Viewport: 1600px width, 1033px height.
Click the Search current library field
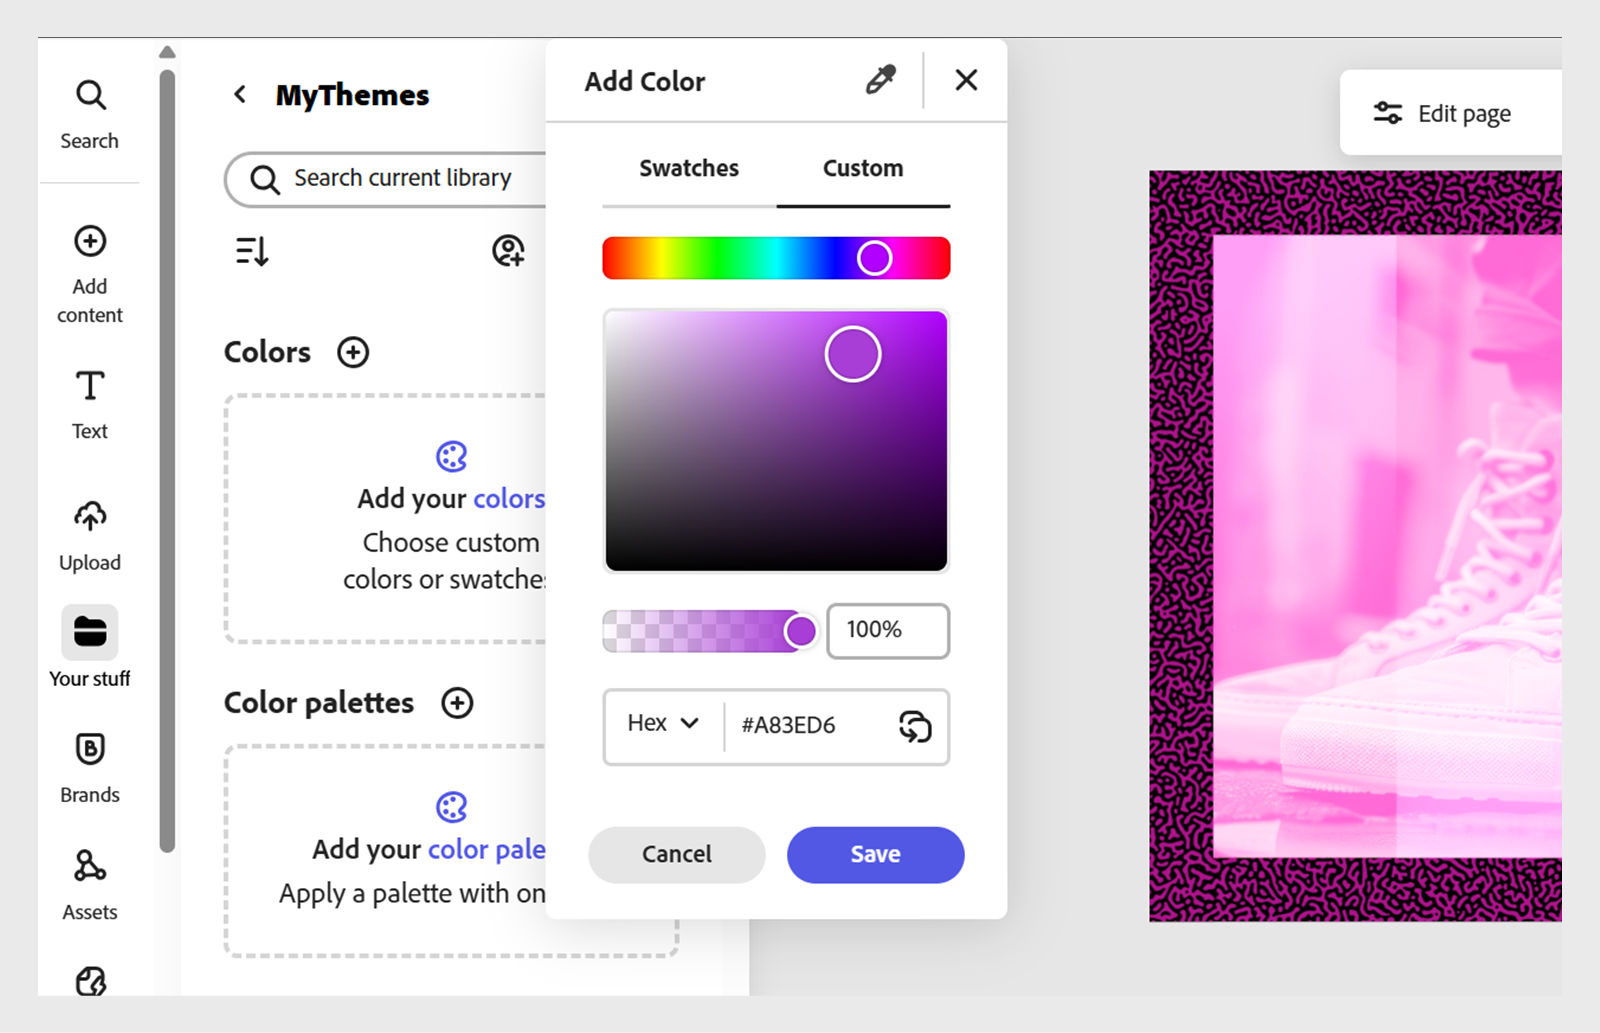coord(386,179)
